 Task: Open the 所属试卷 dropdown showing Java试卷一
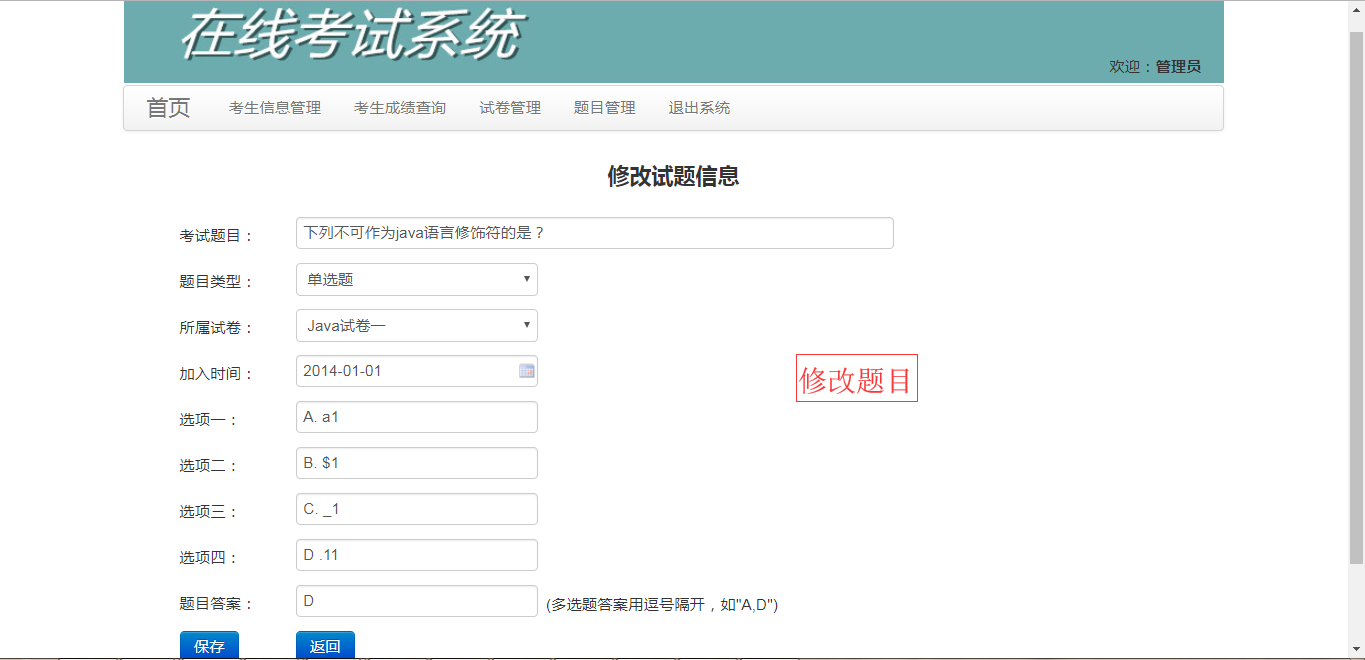tap(417, 325)
